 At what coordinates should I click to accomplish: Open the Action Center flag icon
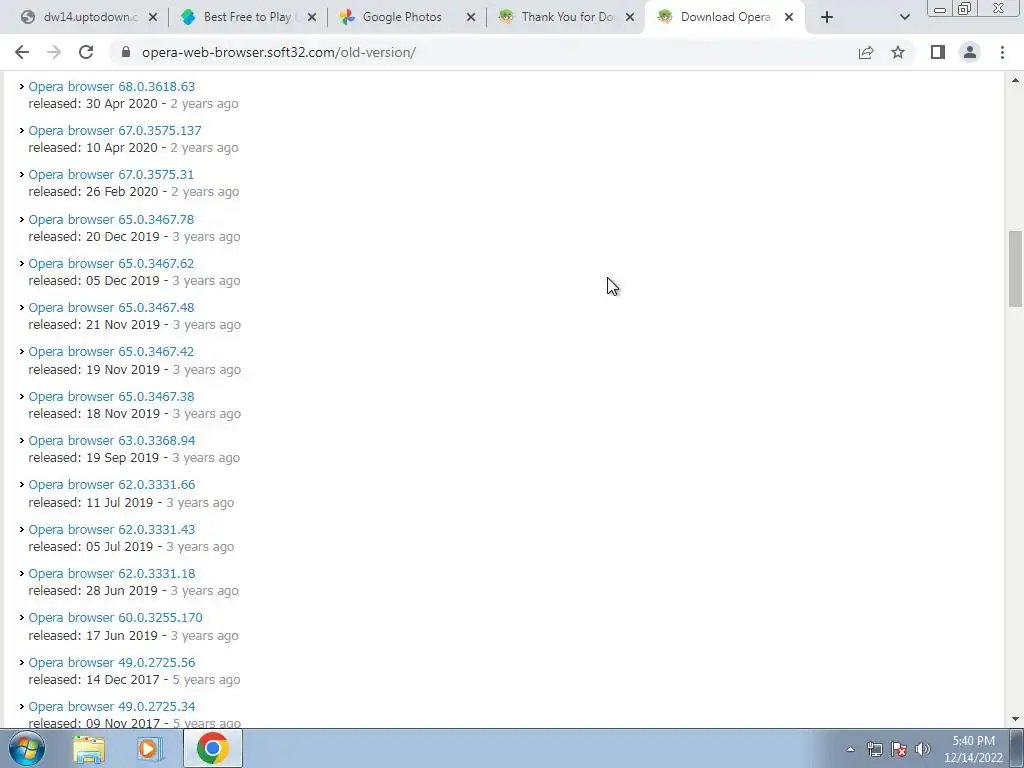[x=899, y=749]
